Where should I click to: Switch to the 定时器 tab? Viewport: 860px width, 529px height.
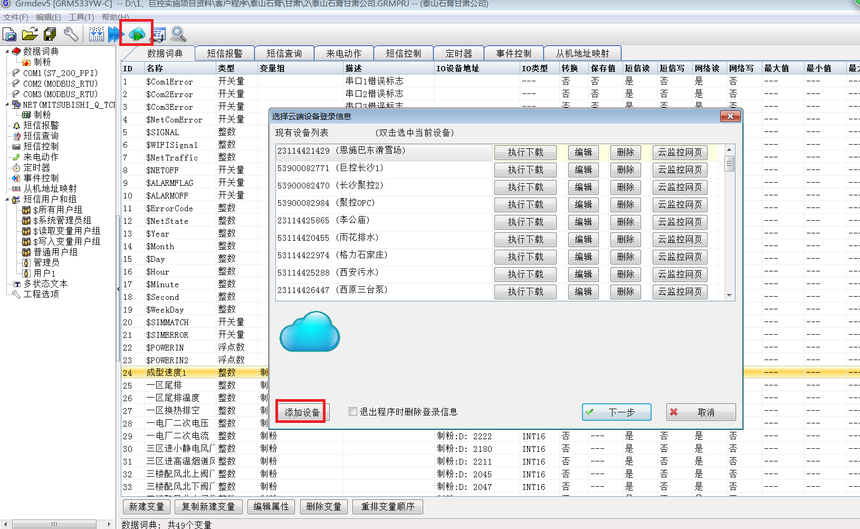coord(459,53)
